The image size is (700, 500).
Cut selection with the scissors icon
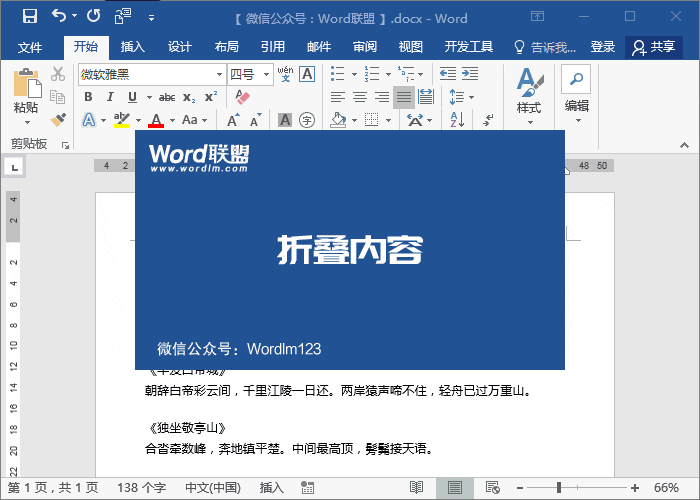(58, 74)
